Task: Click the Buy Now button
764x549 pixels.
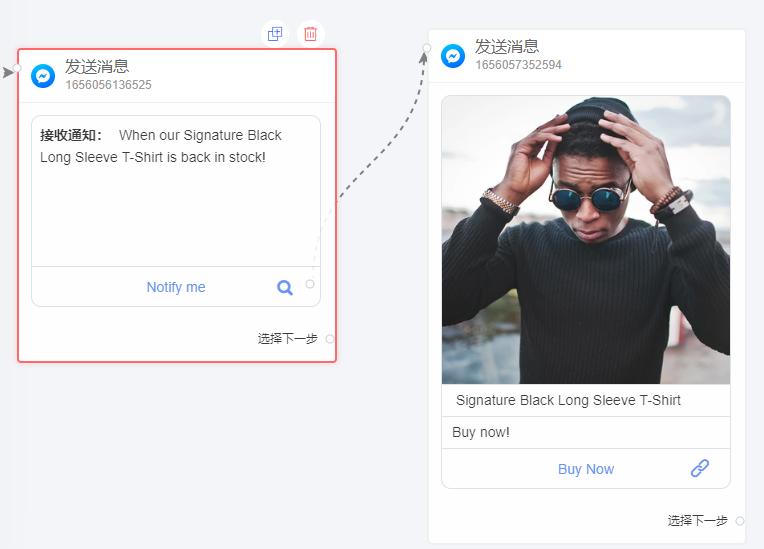Action: (x=586, y=469)
